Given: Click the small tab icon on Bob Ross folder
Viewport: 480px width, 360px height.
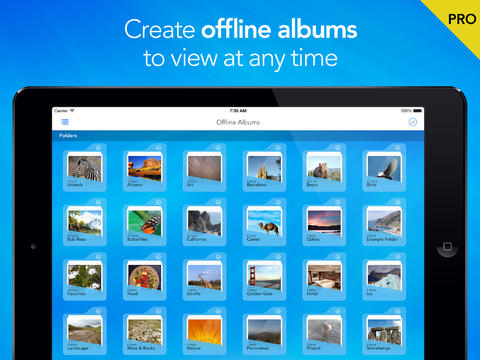Looking at the screenshot, I should (x=98, y=202).
